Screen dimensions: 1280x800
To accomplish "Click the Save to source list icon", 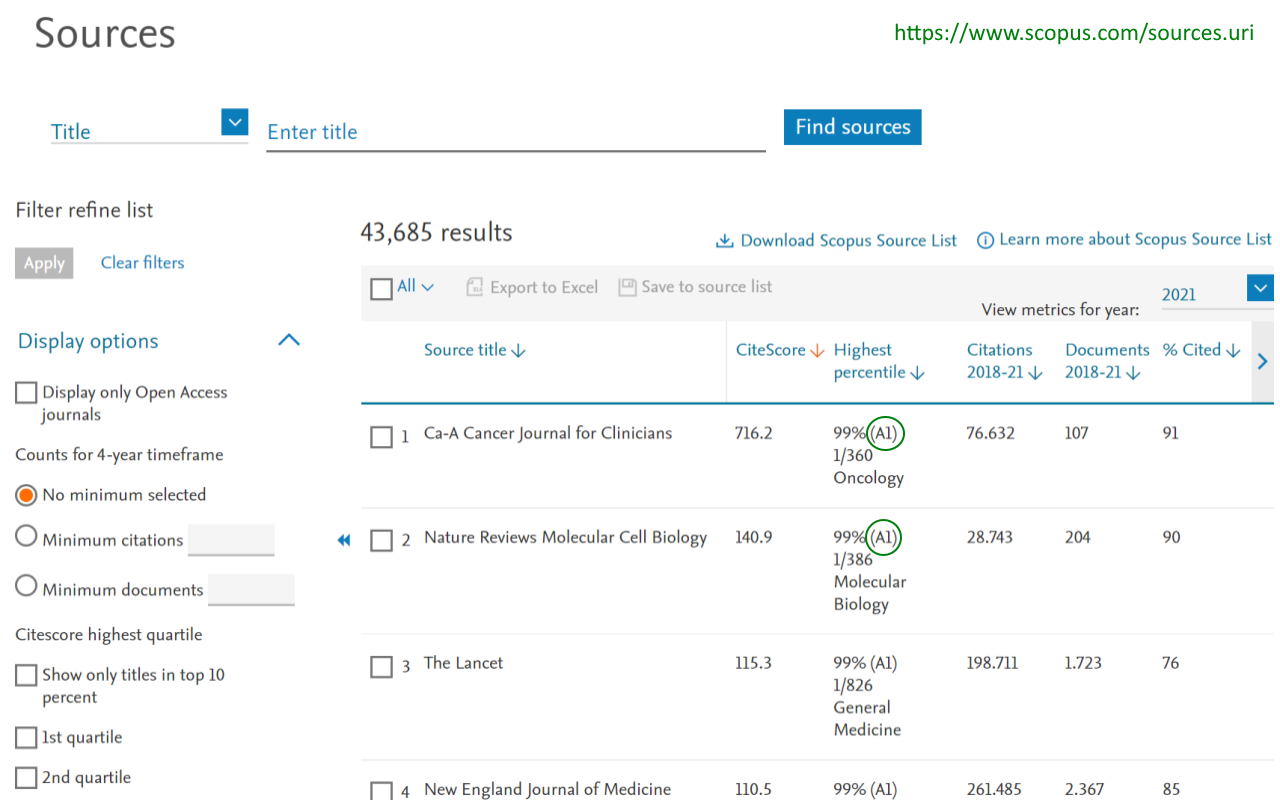I will point(627,288).
